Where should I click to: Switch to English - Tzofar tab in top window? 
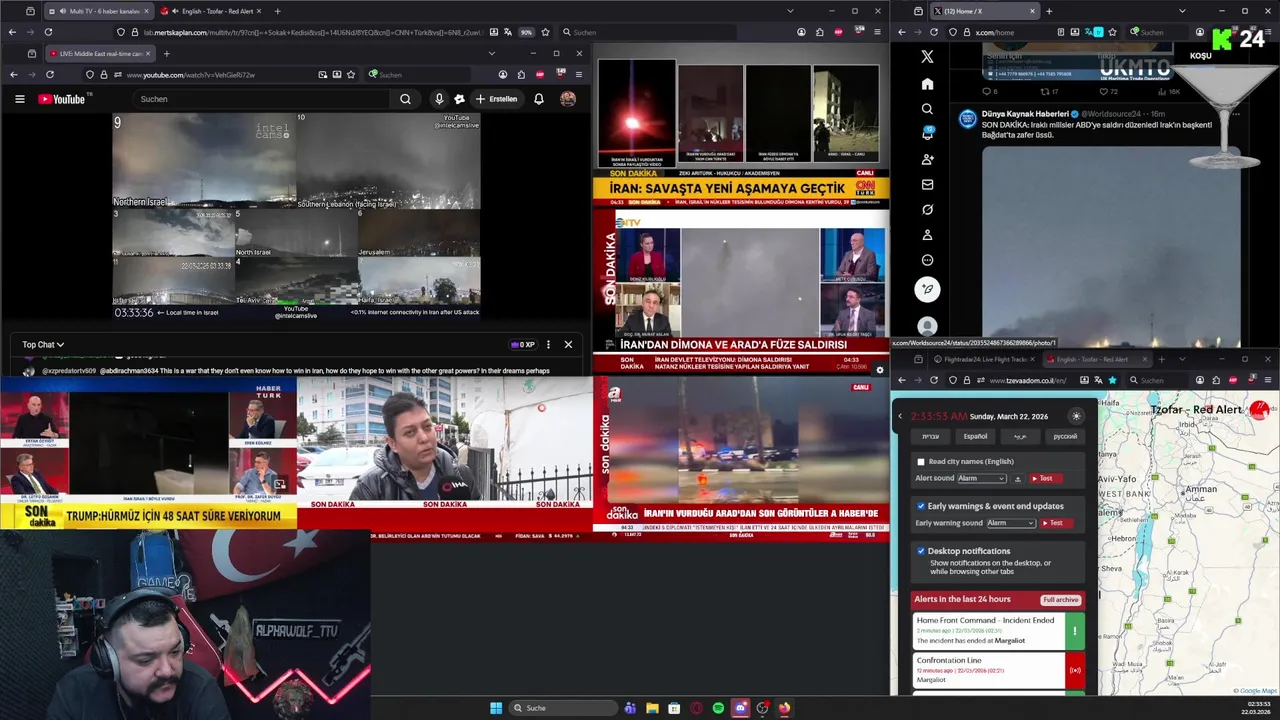(x=212, y=11)
